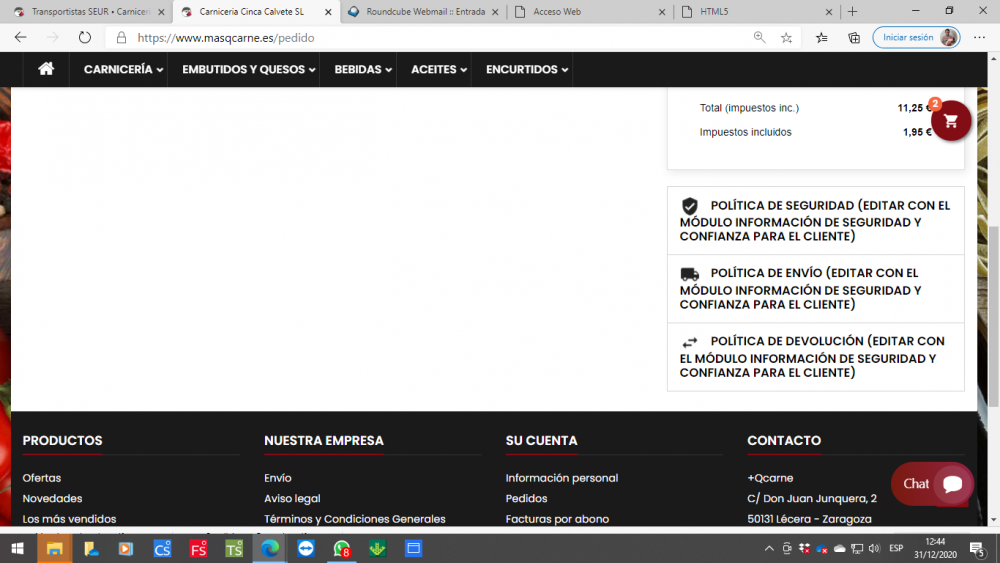Select the Política de Seguridad block
The width and height of the screenshot is (1000, 563).
(x=816, y=221)
